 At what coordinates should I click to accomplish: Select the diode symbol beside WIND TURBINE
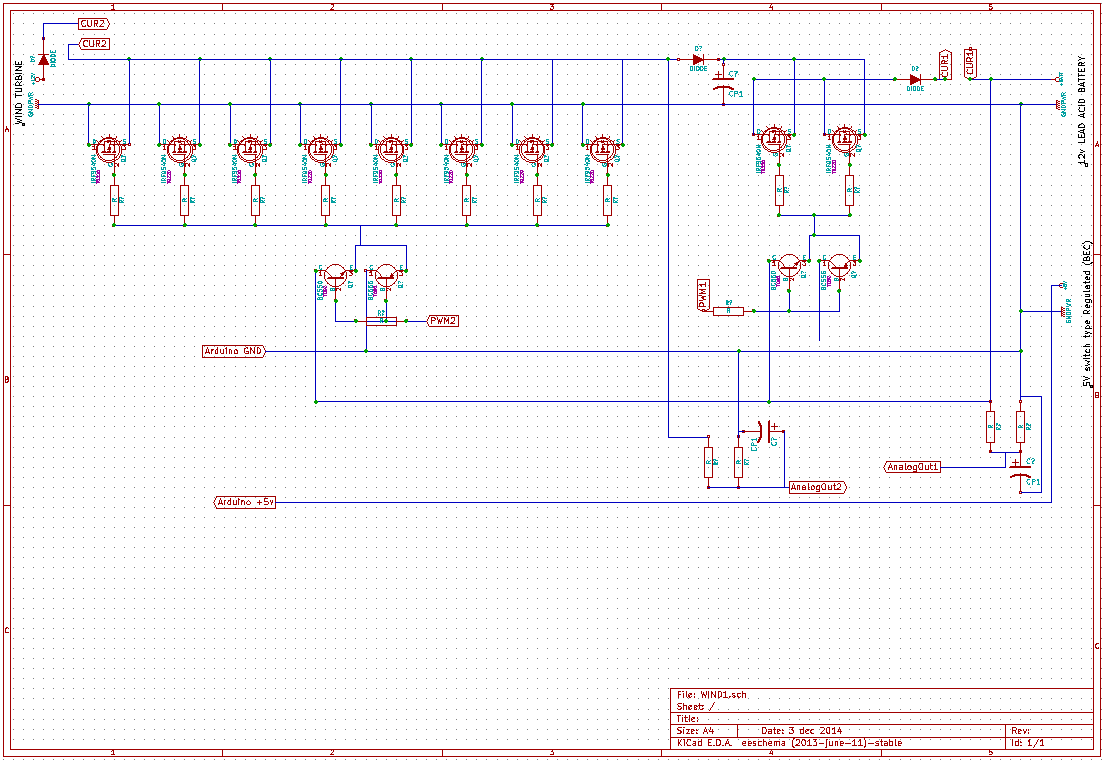pyautogui.click(x=44, y=60)
